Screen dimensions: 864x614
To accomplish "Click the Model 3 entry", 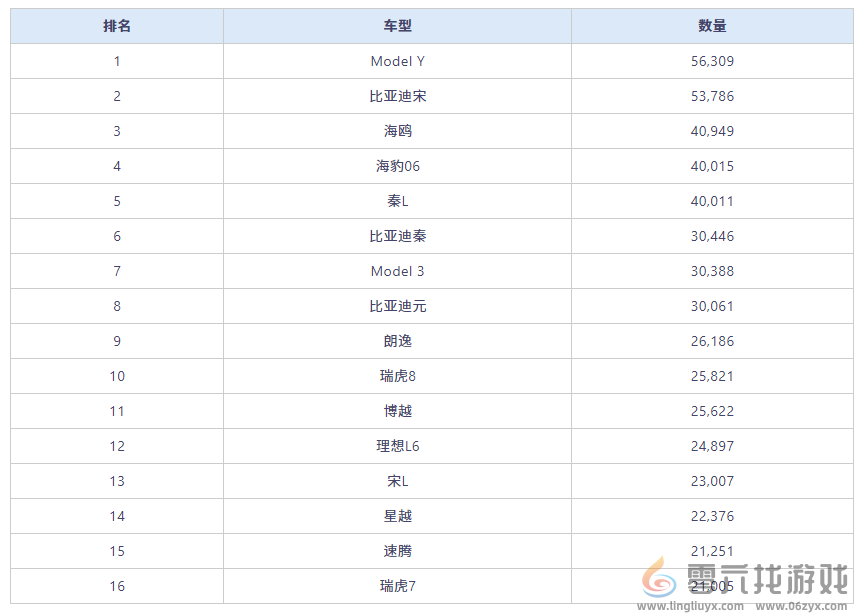I will point(398,271).
